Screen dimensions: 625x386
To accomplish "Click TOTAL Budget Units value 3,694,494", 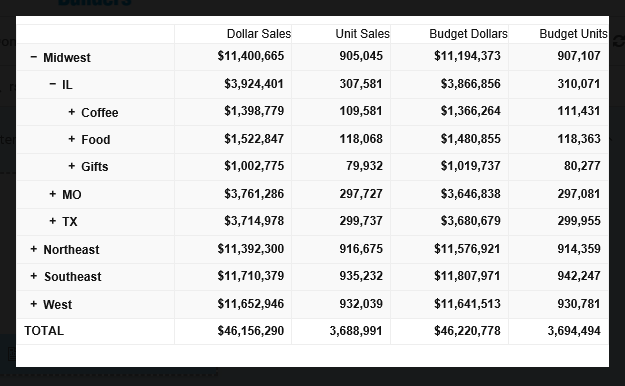I will click(x=574, y=331).
